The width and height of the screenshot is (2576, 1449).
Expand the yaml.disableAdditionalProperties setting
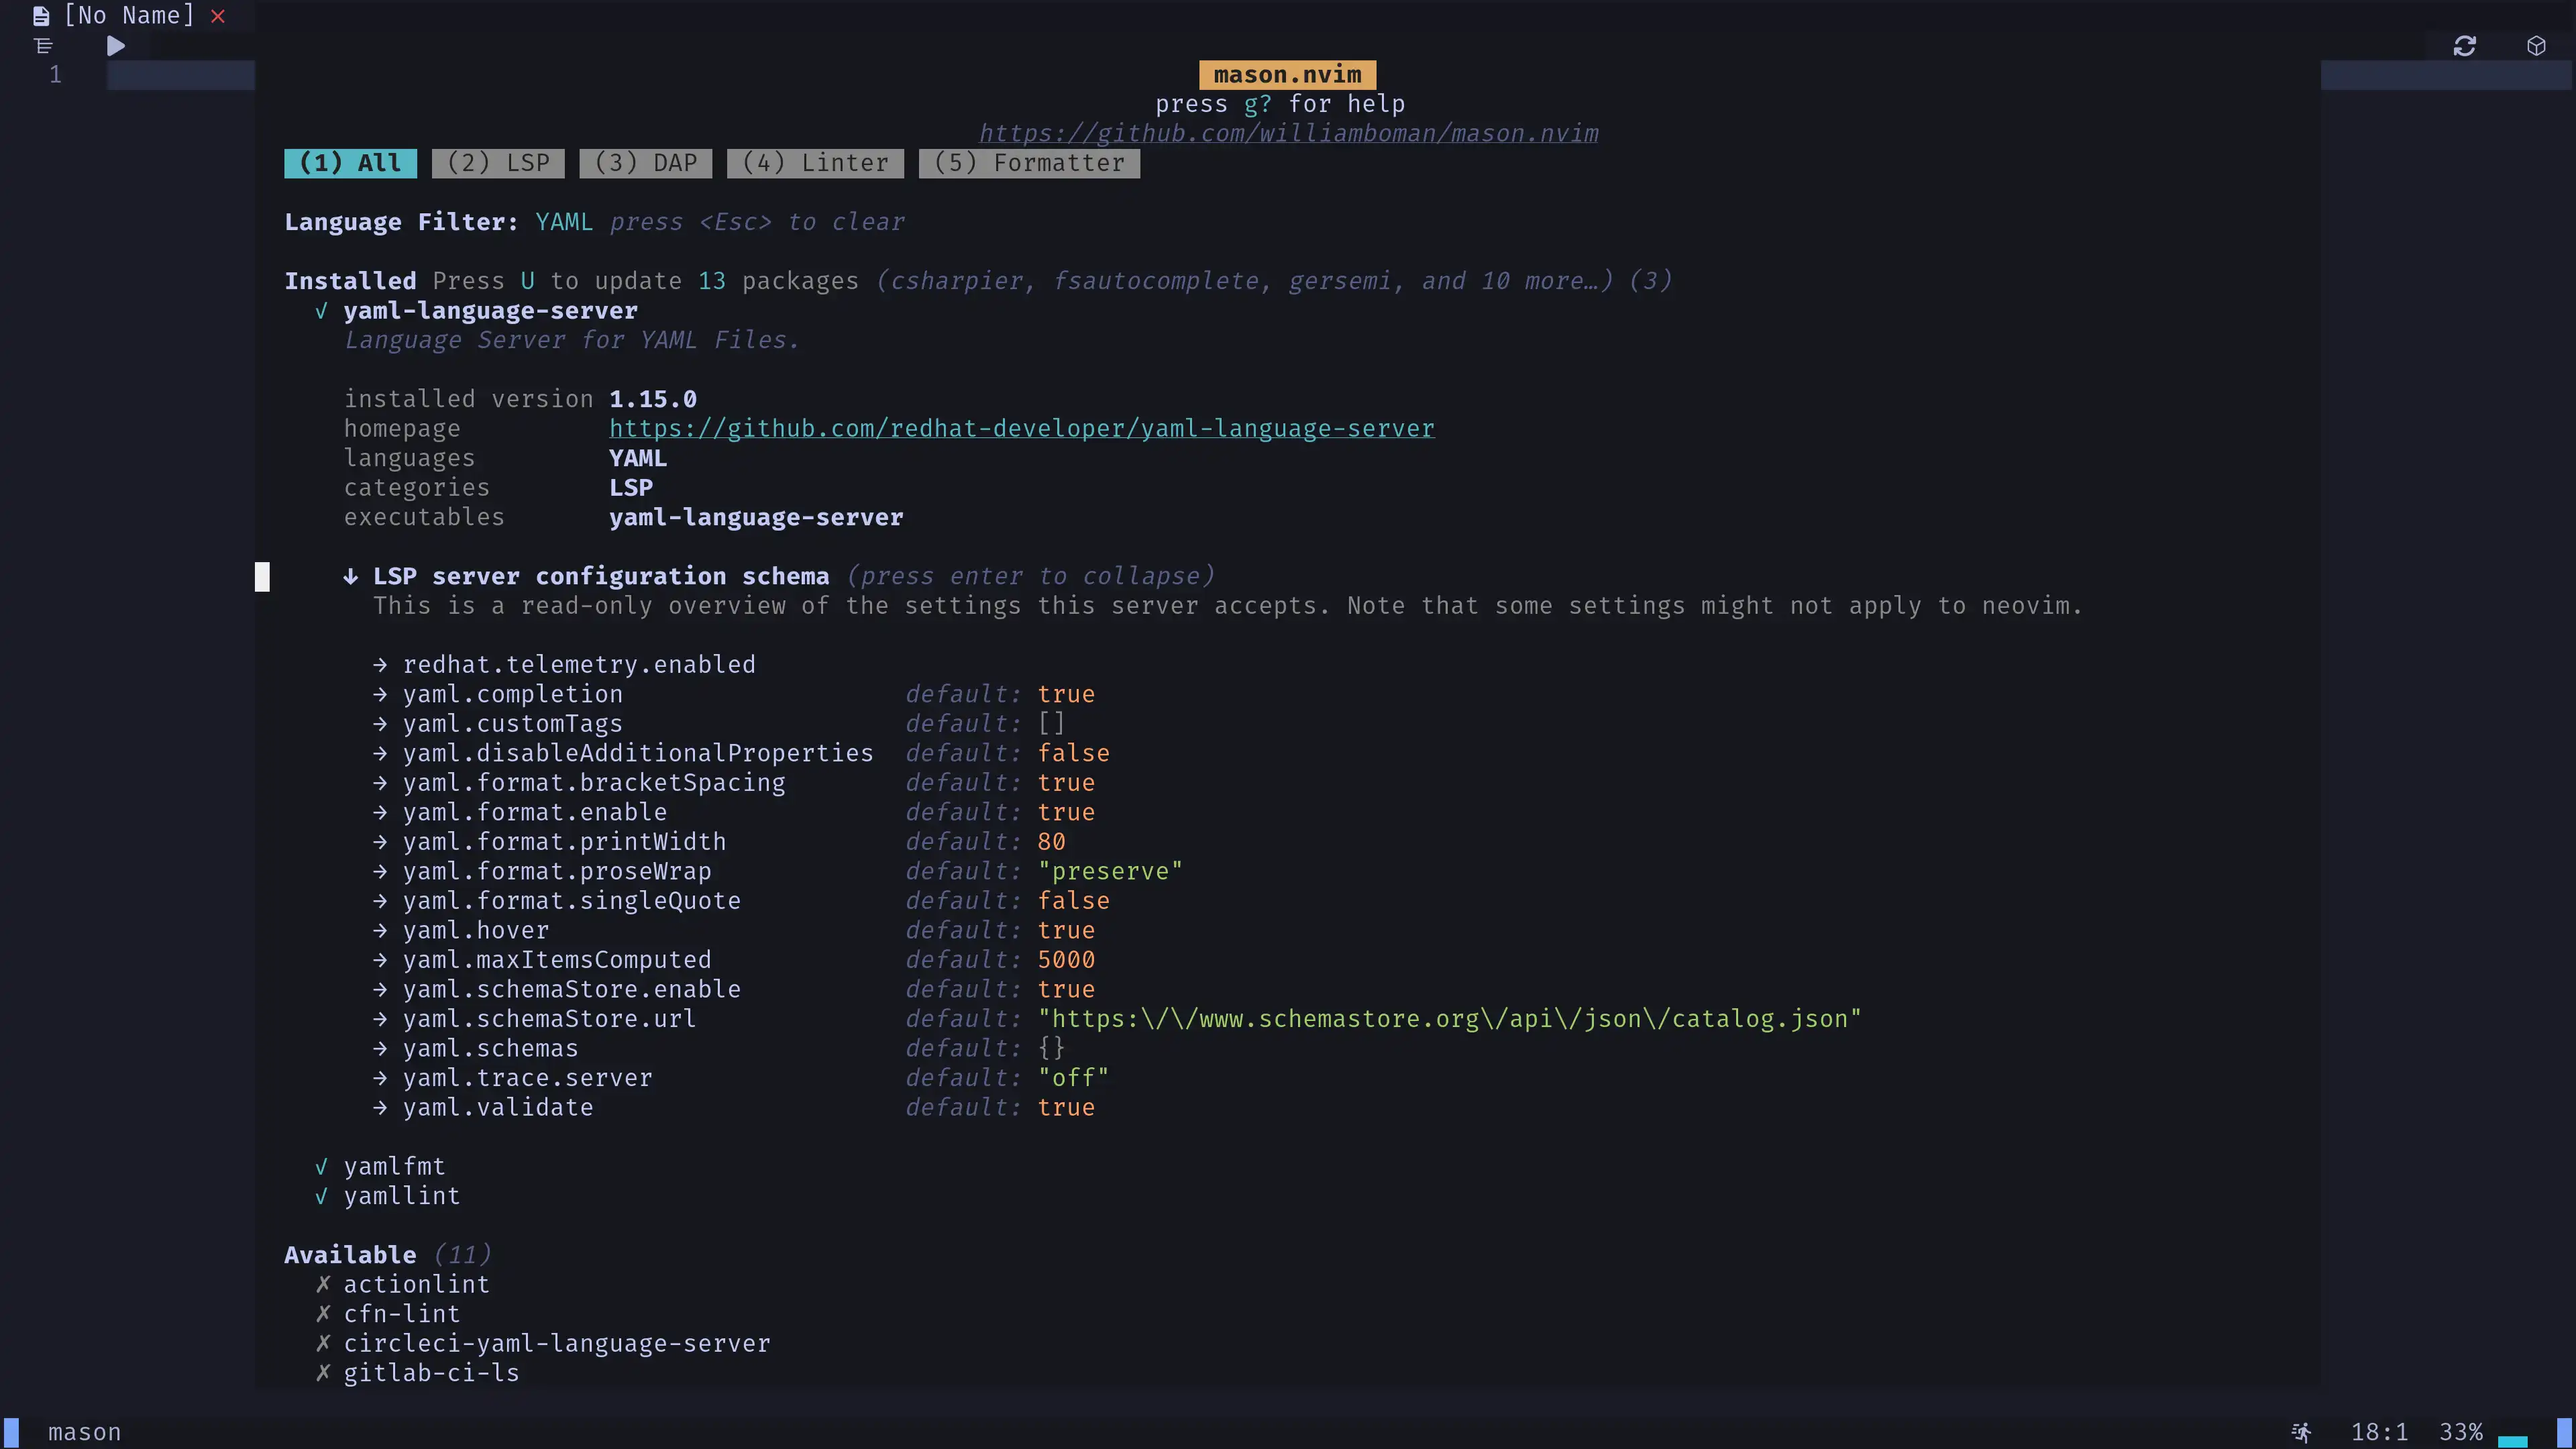[638, 753]
